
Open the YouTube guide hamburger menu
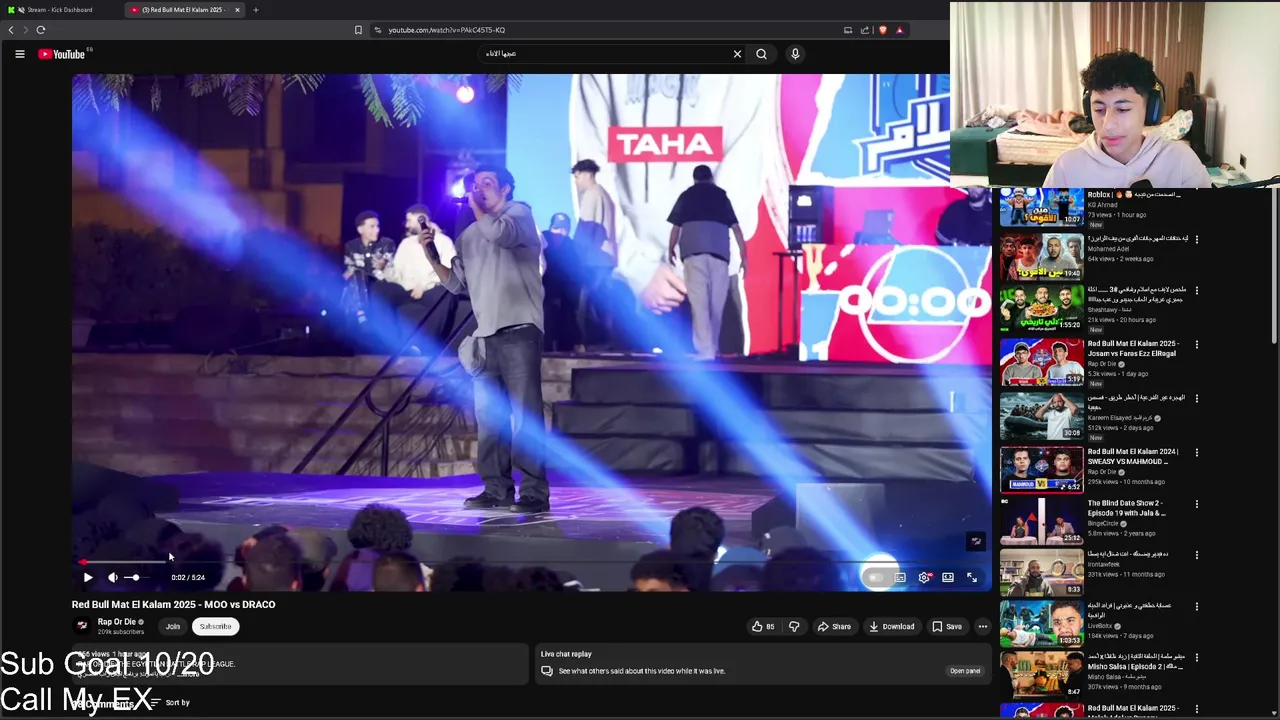tap(19, 54)
